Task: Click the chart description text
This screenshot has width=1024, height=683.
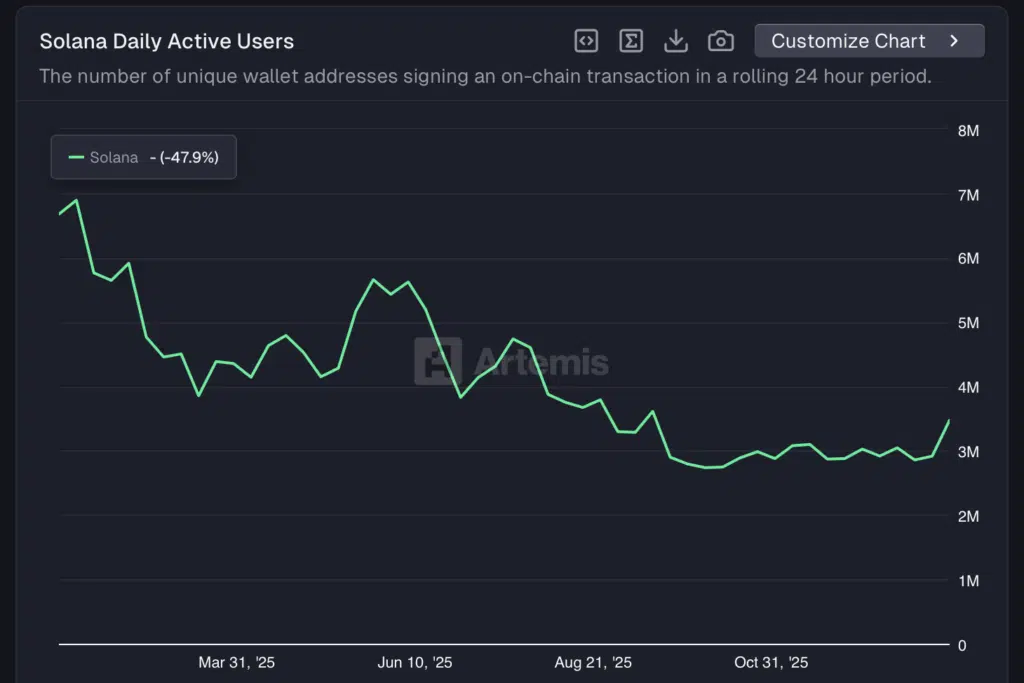Action: click(485, 76)
